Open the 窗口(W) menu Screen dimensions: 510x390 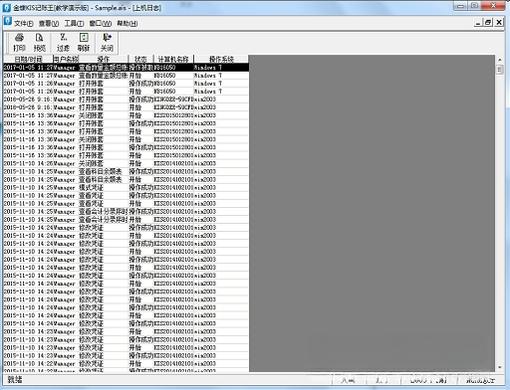pyautogui.click(x=100, y=23)
